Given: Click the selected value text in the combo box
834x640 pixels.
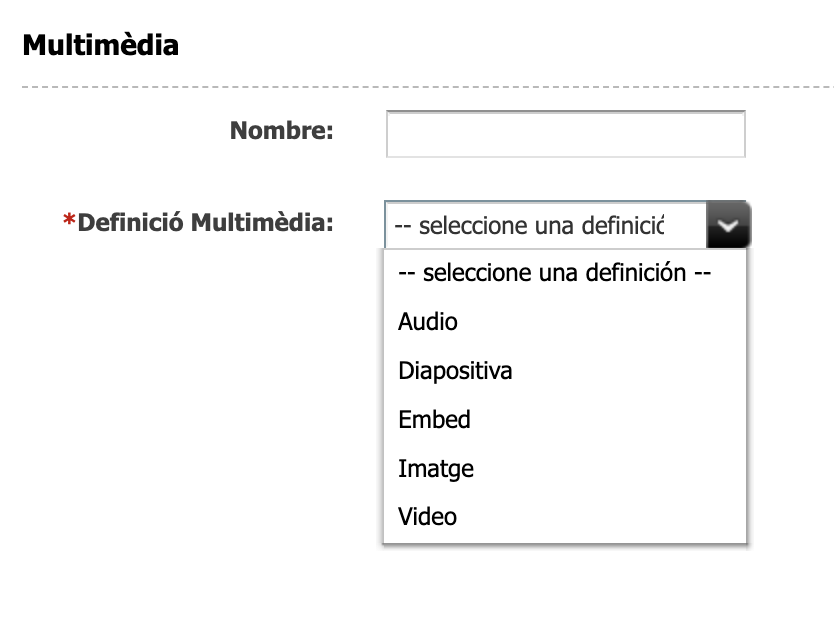Looking at the screenshot, I should (x=530, y=226).
